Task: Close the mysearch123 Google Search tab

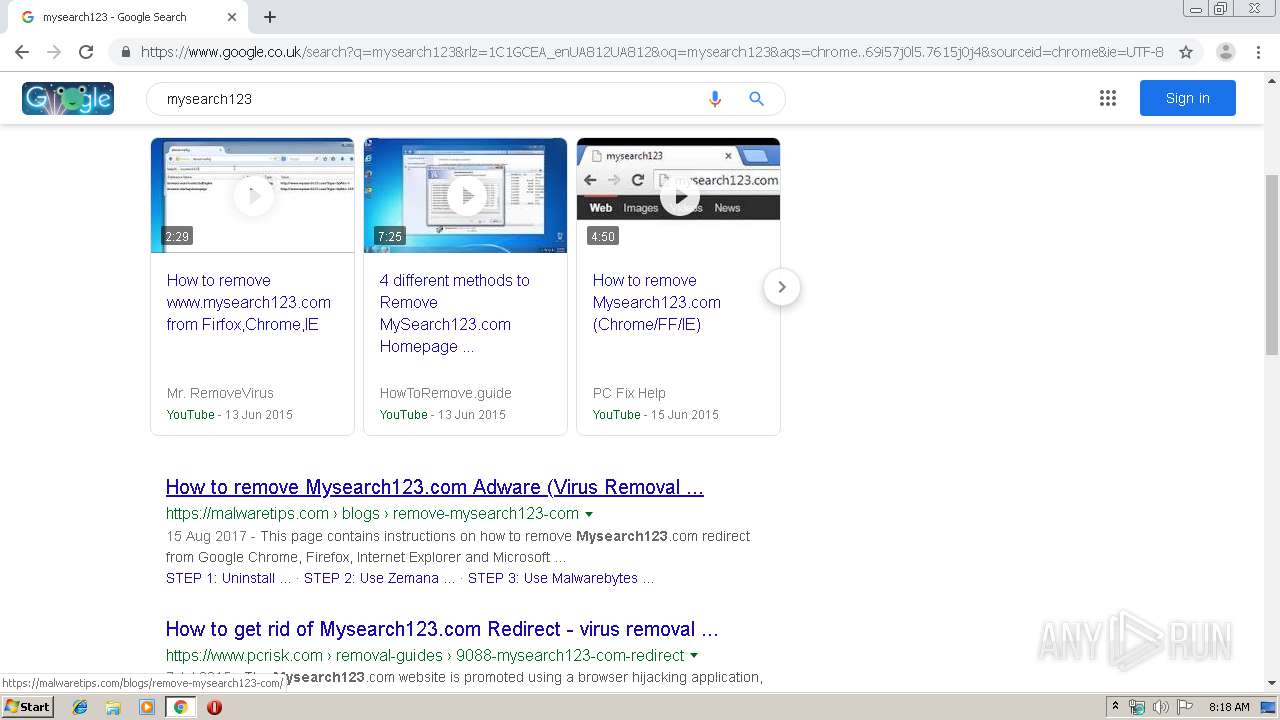Action: pos(232,17)
